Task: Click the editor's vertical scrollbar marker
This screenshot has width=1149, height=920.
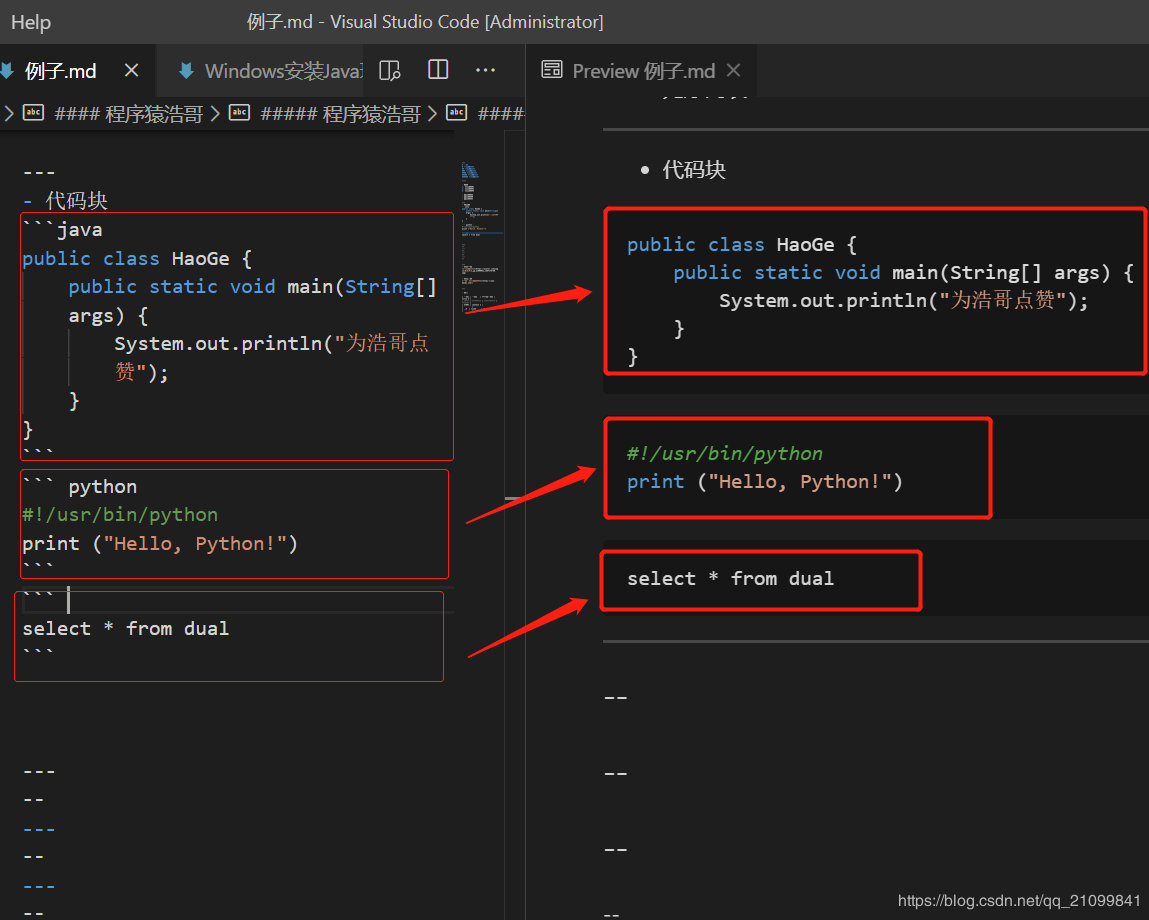Action: click(514, 497)
